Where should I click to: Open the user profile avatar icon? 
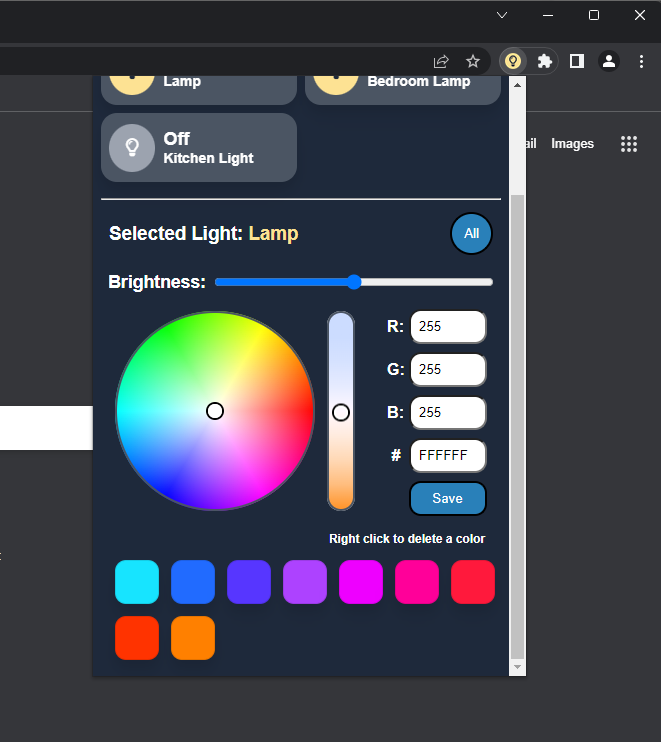click(x=608, y=61)
